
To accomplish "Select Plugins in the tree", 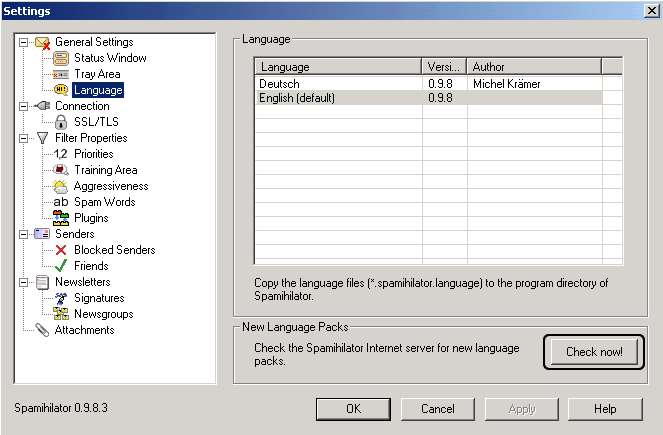I will click(91, 218).
